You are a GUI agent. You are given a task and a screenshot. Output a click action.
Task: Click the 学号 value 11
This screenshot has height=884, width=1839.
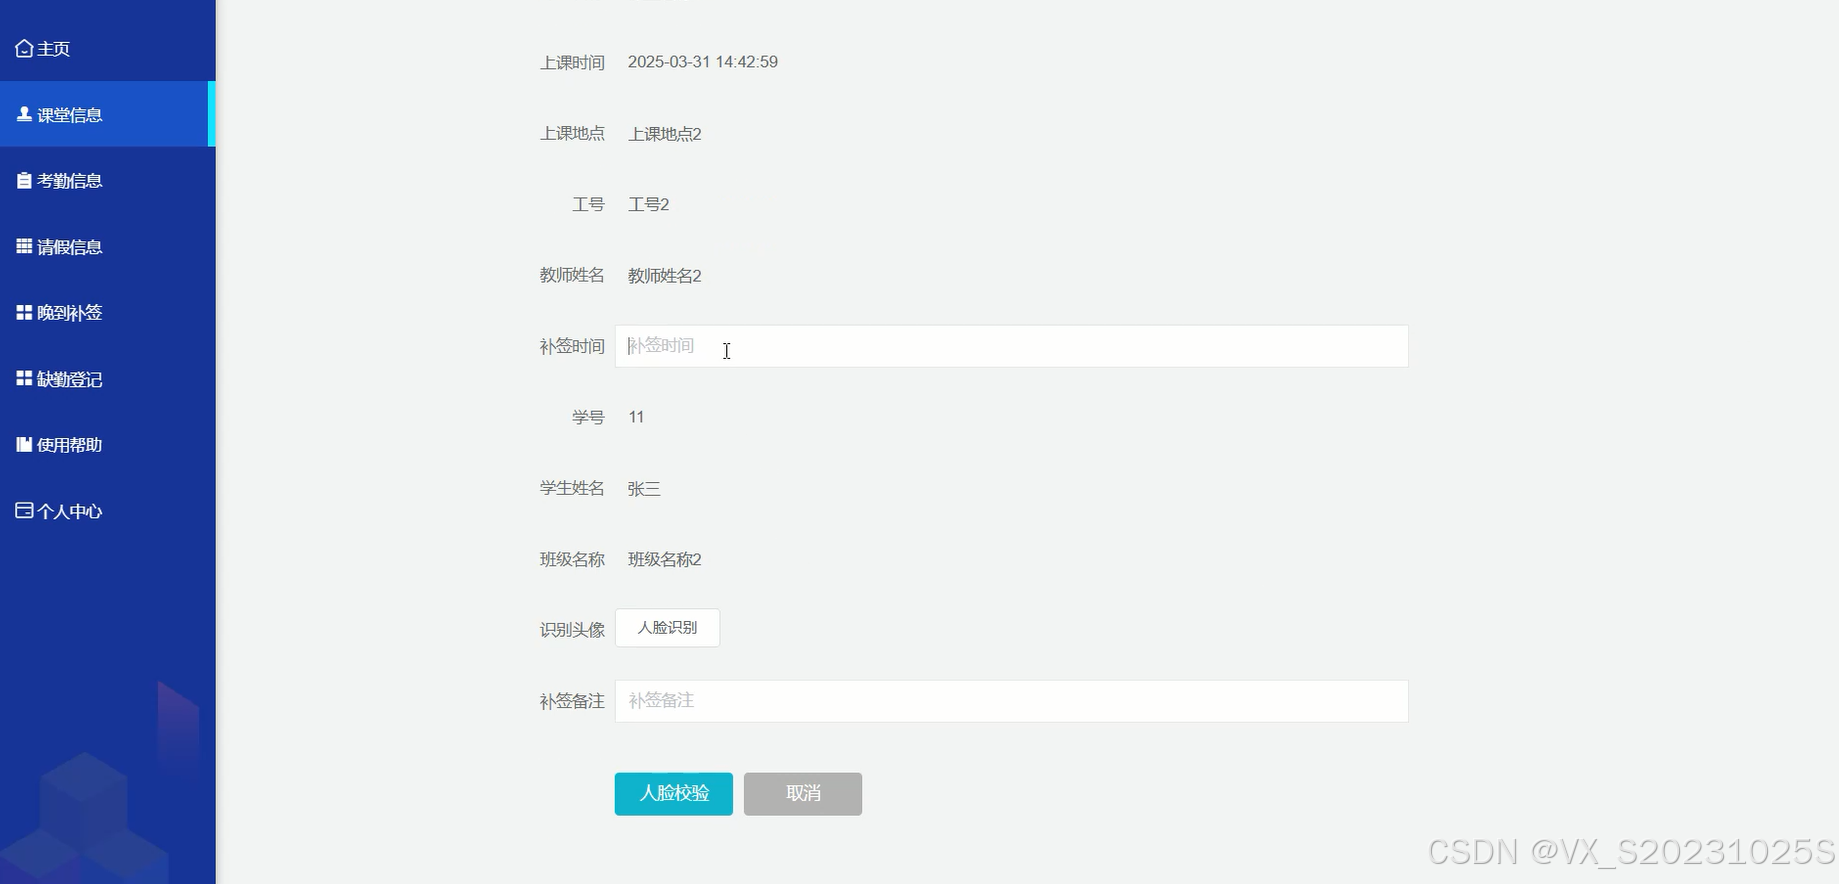click(636, 417)
